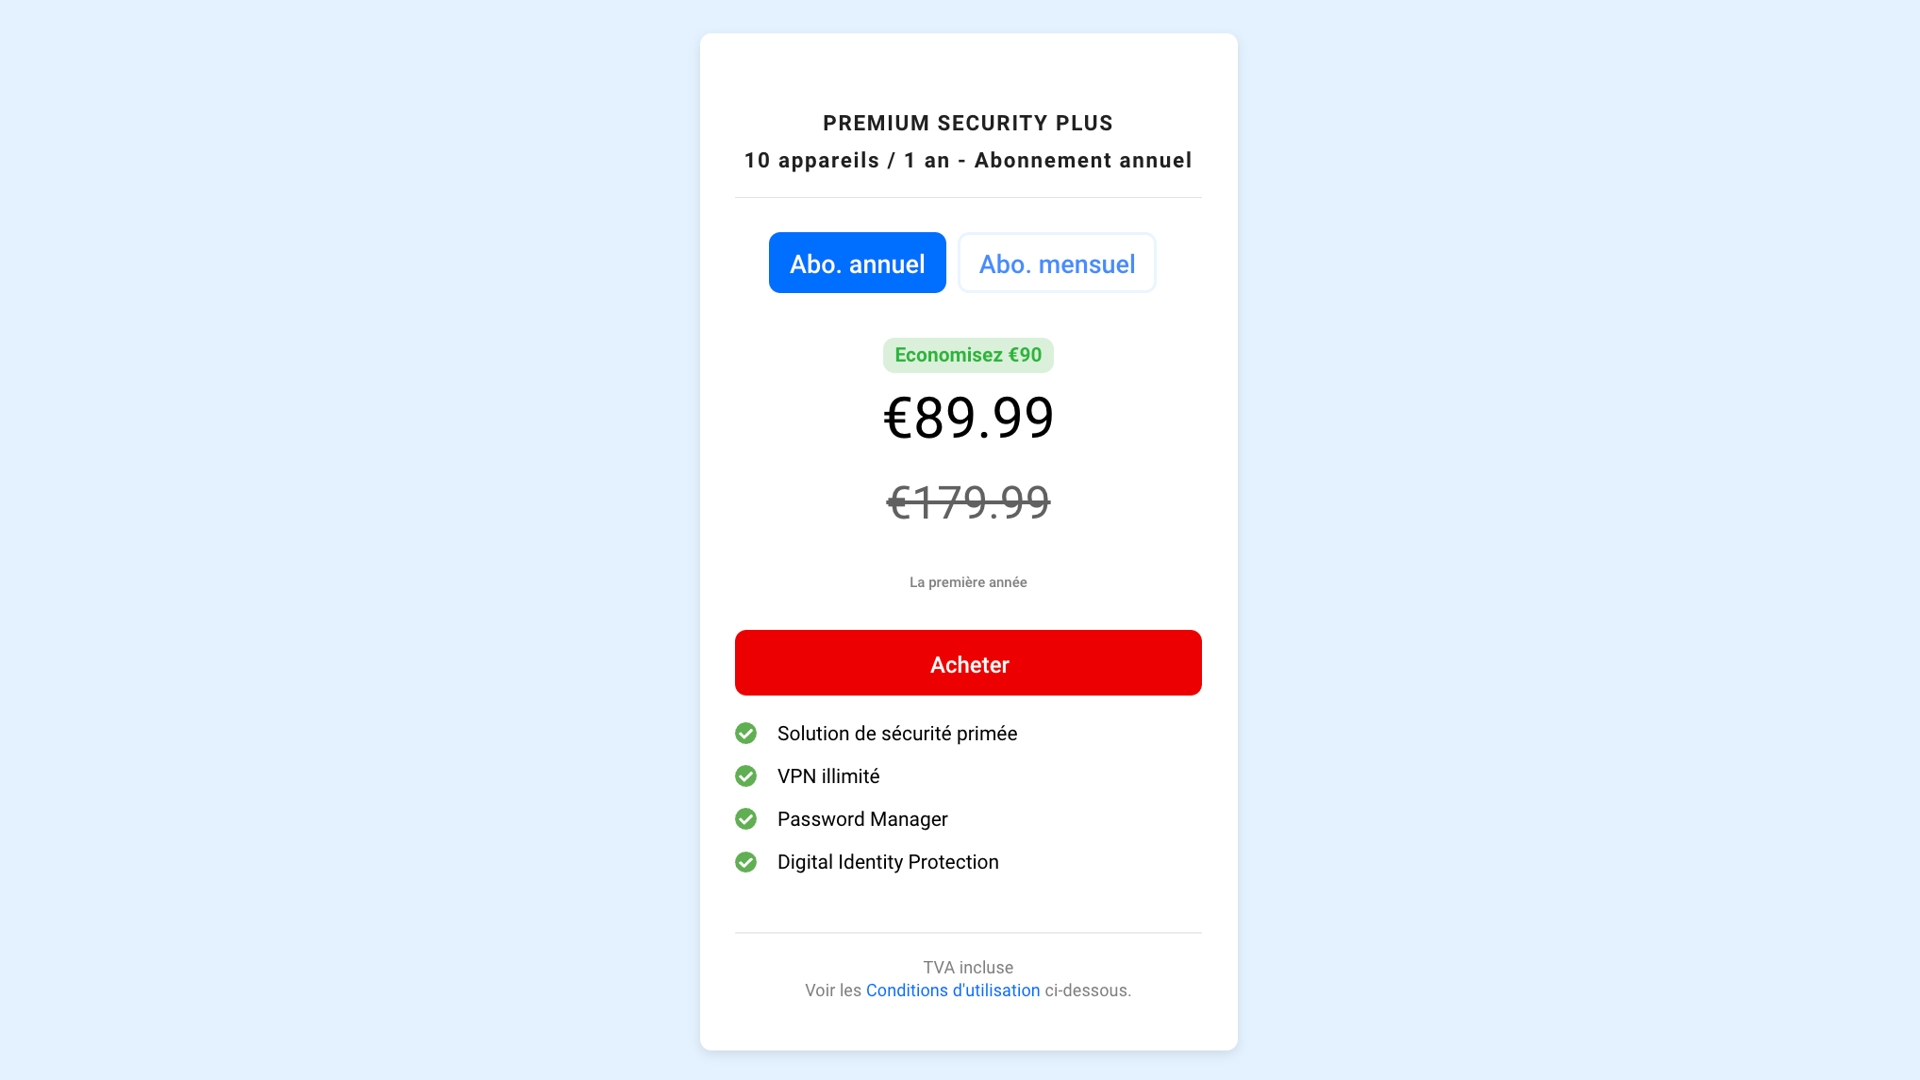Click checkmark icon beside Solution de sécurité primée
This screenshot has width=1920, height=1080.
(x=746, y=734)
